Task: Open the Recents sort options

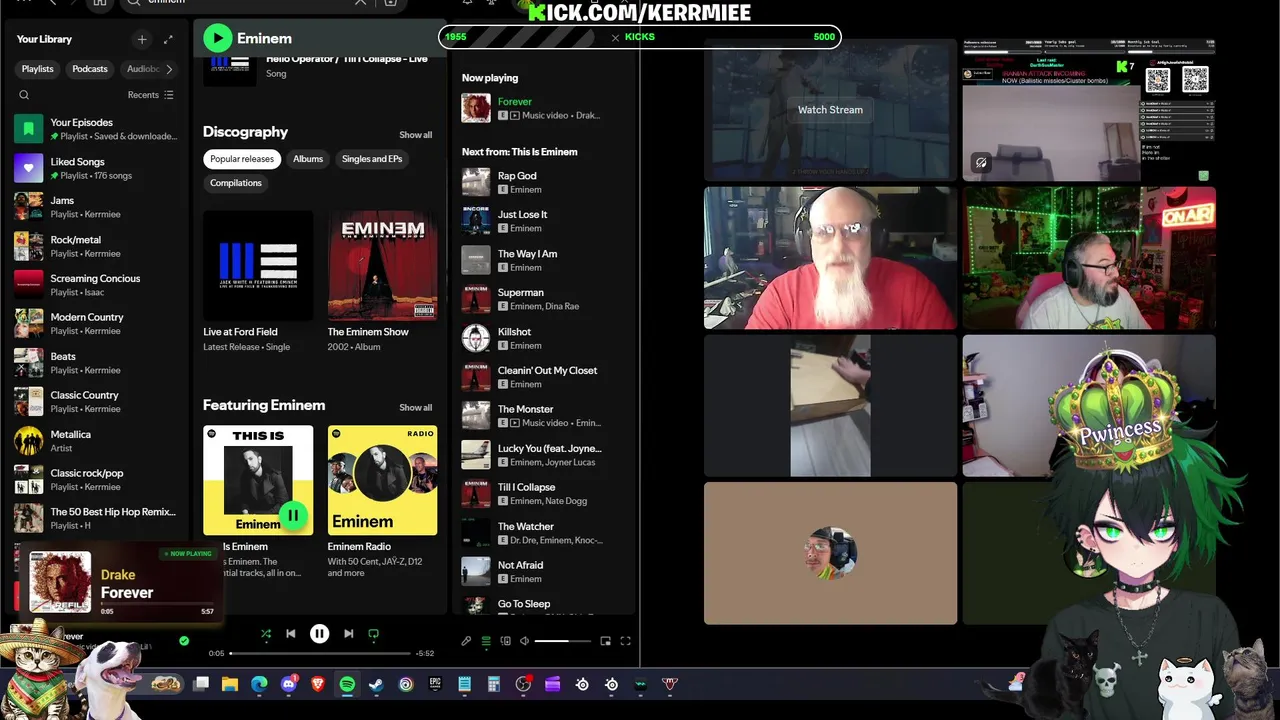Action: point(150,95)
